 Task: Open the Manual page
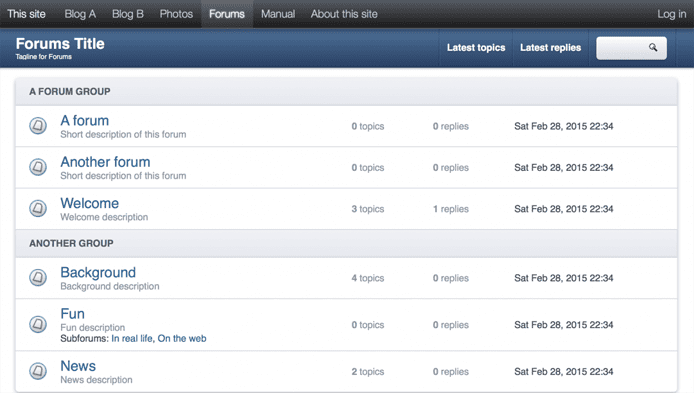tap(278, 14)
